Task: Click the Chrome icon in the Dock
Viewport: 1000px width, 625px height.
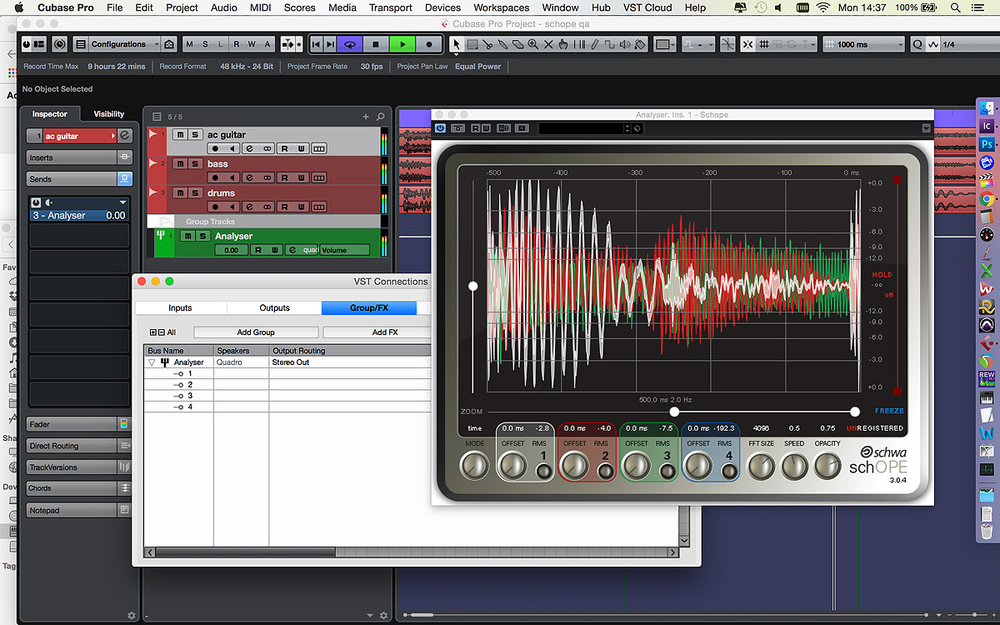Action: pos(986,199)
